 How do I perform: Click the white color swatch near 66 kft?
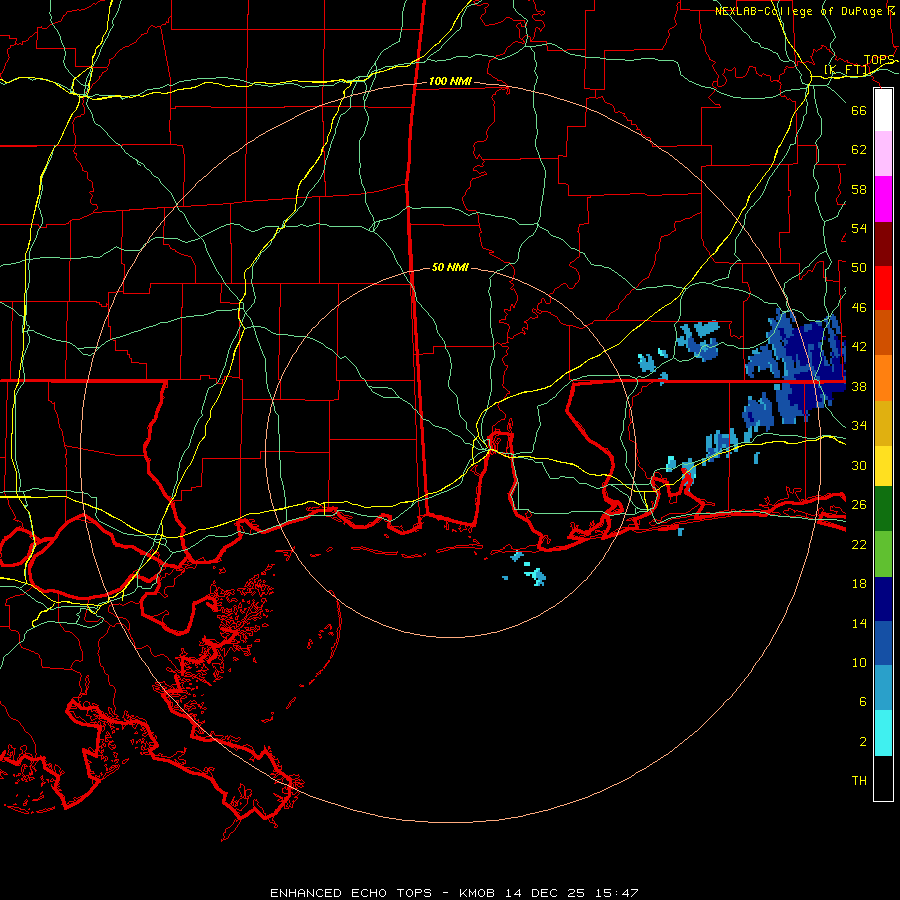coord(883,110)
